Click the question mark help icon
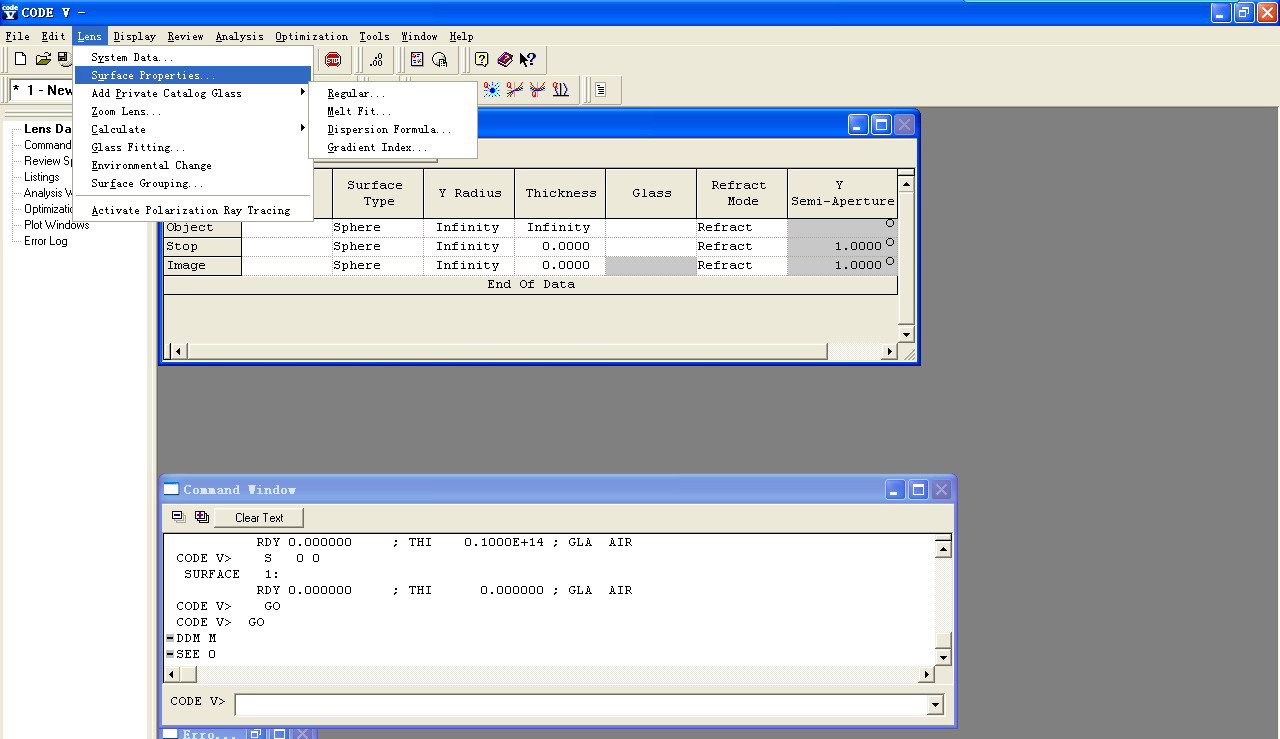 481,60
